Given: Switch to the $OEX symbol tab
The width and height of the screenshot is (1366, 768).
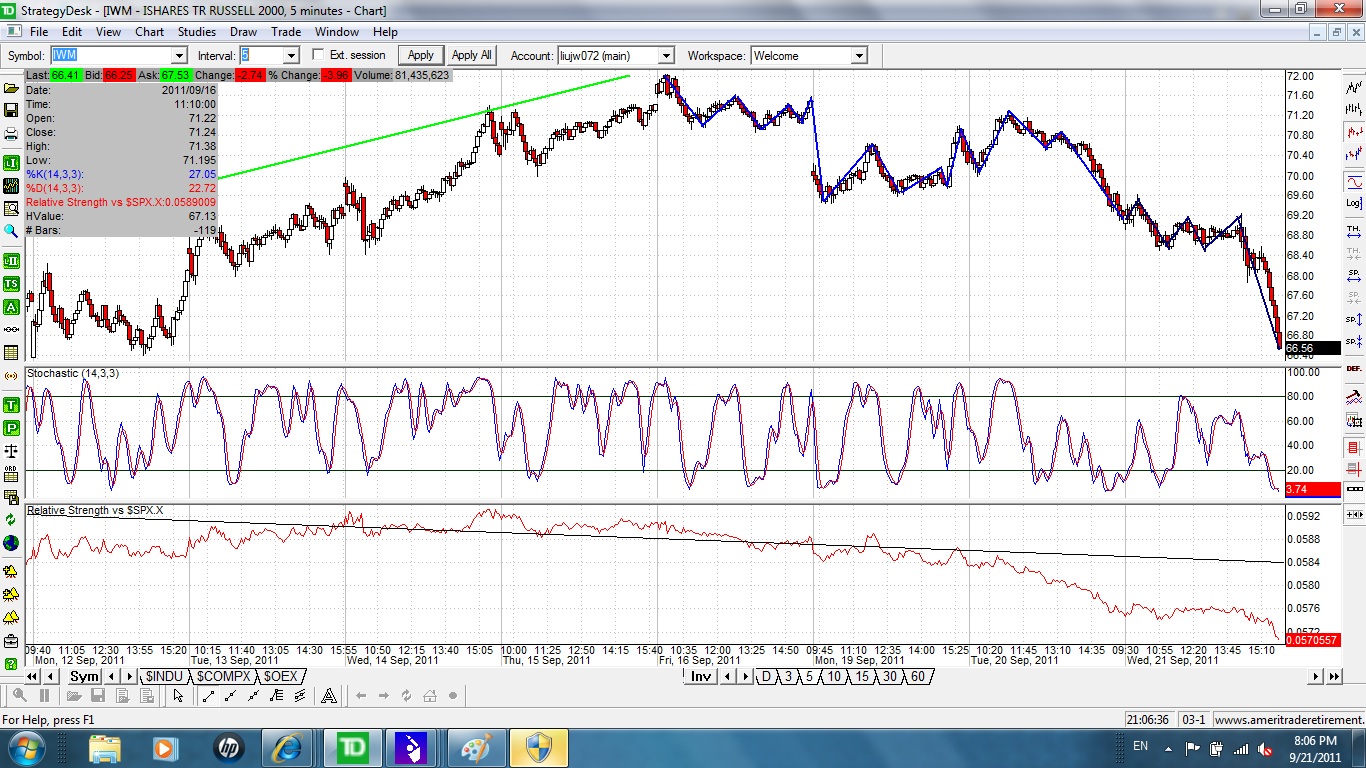Looking at the screenshot, I should point(280,677).
